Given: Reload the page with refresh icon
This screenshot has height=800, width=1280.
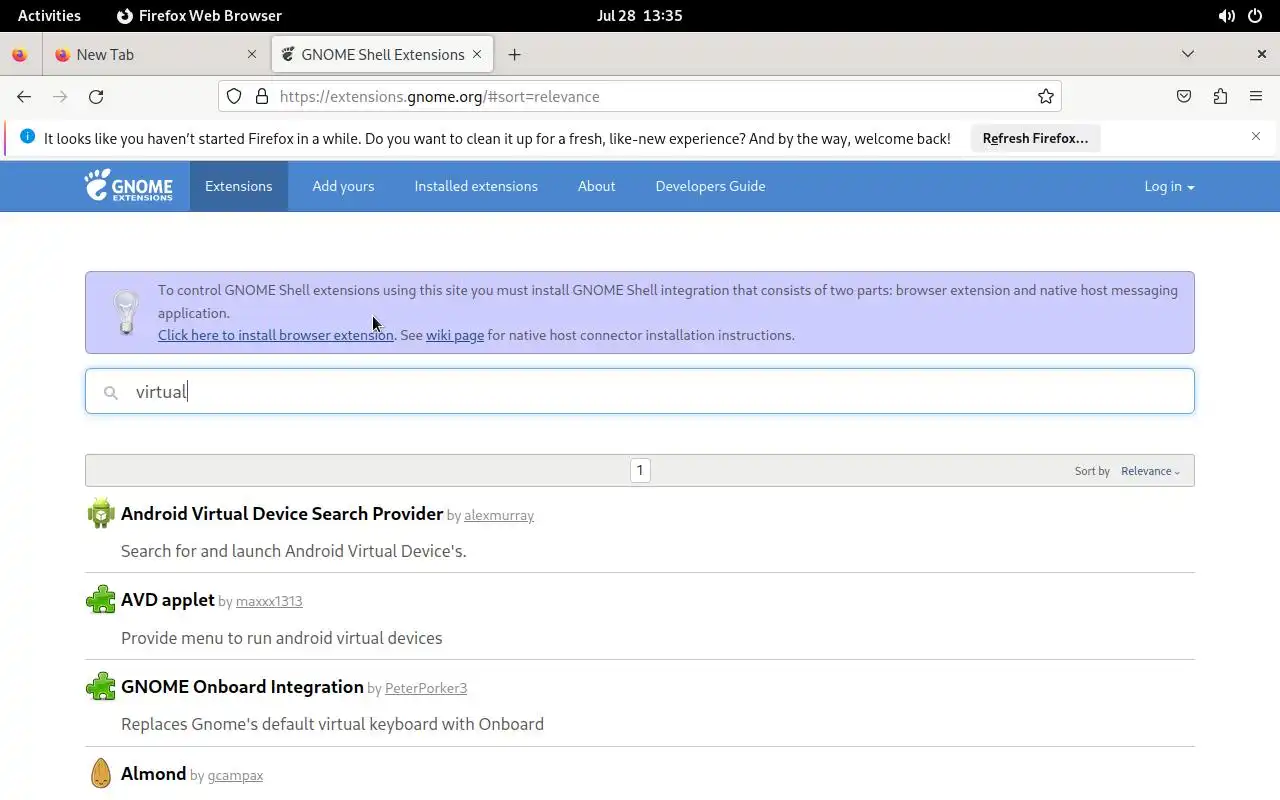Looking at the screenshot, I should point(96,97).
